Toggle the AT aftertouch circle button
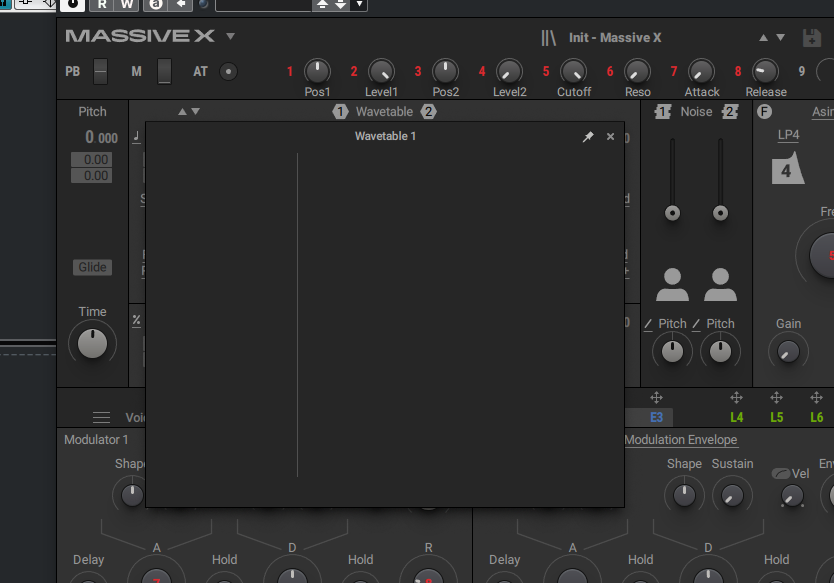This screenshot has width=834, height=583. [x=228, y=72]
